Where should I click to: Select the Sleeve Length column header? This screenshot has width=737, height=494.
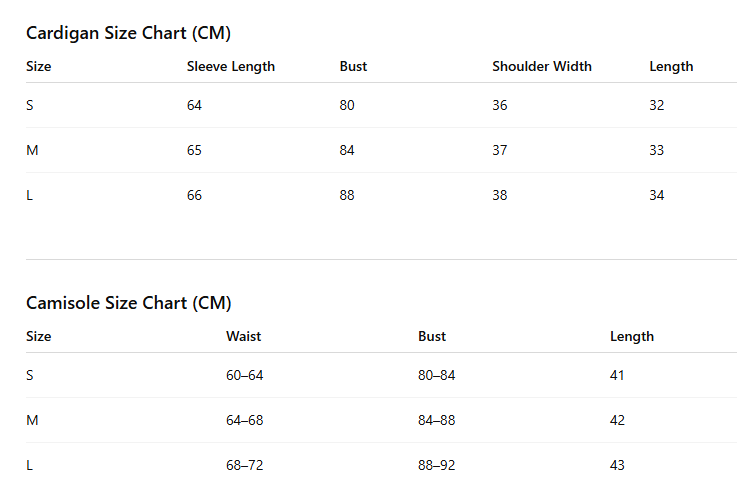click(231, 66)
